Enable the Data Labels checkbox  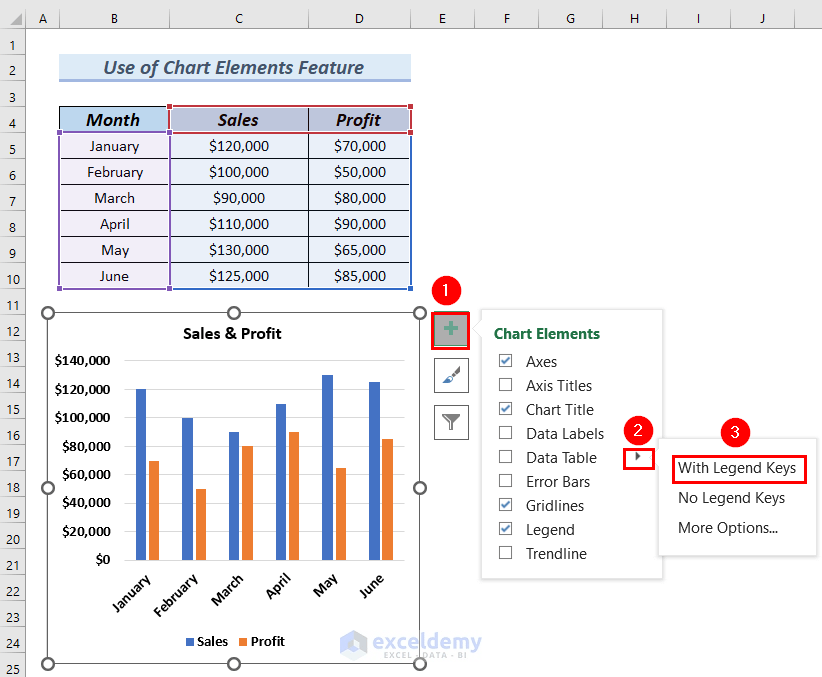pos(505,433)
